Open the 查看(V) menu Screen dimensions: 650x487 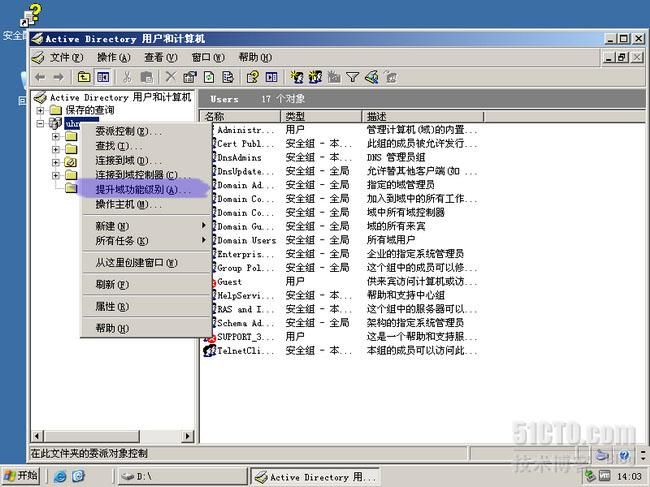click(x=161, y=58)
